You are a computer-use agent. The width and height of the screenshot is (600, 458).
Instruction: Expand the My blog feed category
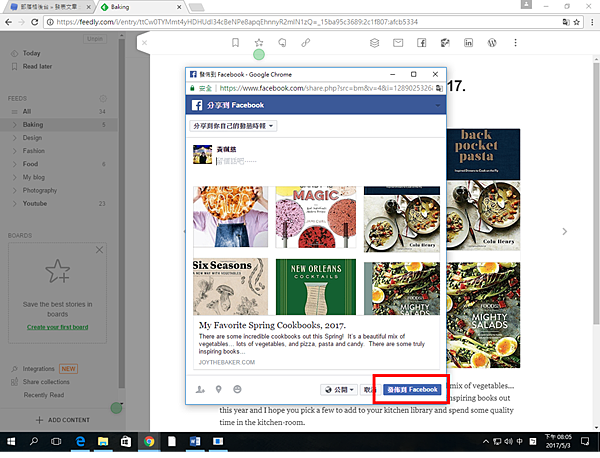[x=15, y=177]
